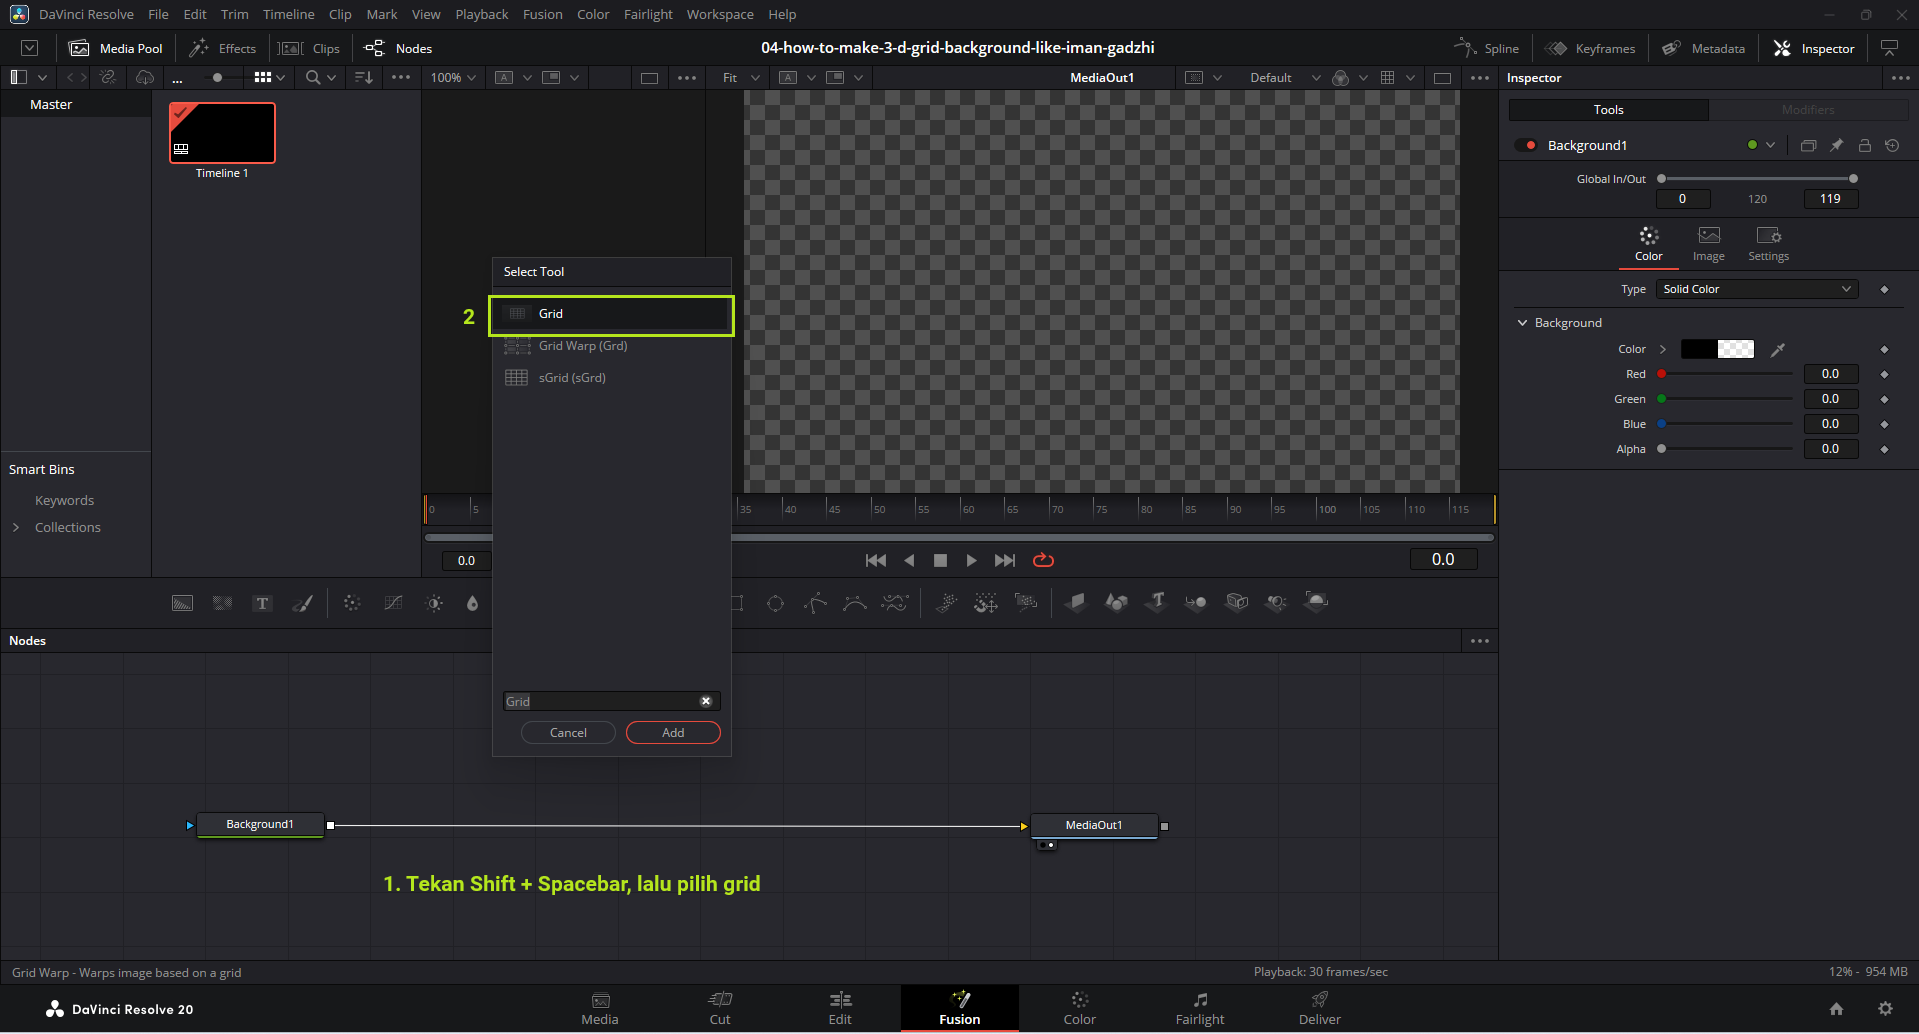The height and width of the screenshot is (1034, 1919).
Task: Pin the Background1 inspector controls
Action: 1836,146
